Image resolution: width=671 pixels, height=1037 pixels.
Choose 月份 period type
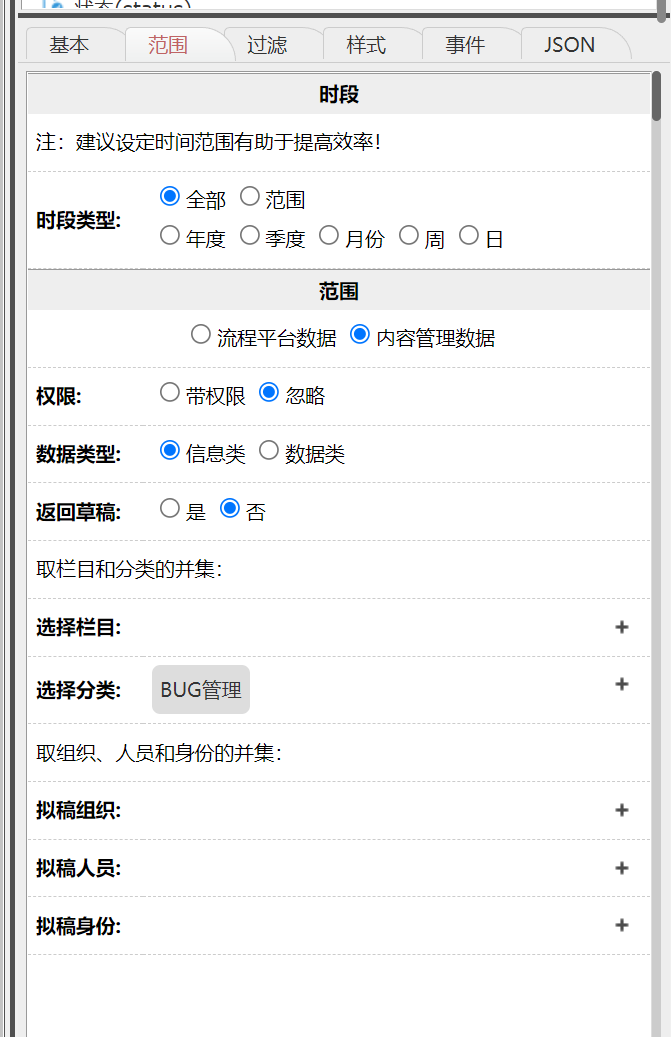(329, 236)
